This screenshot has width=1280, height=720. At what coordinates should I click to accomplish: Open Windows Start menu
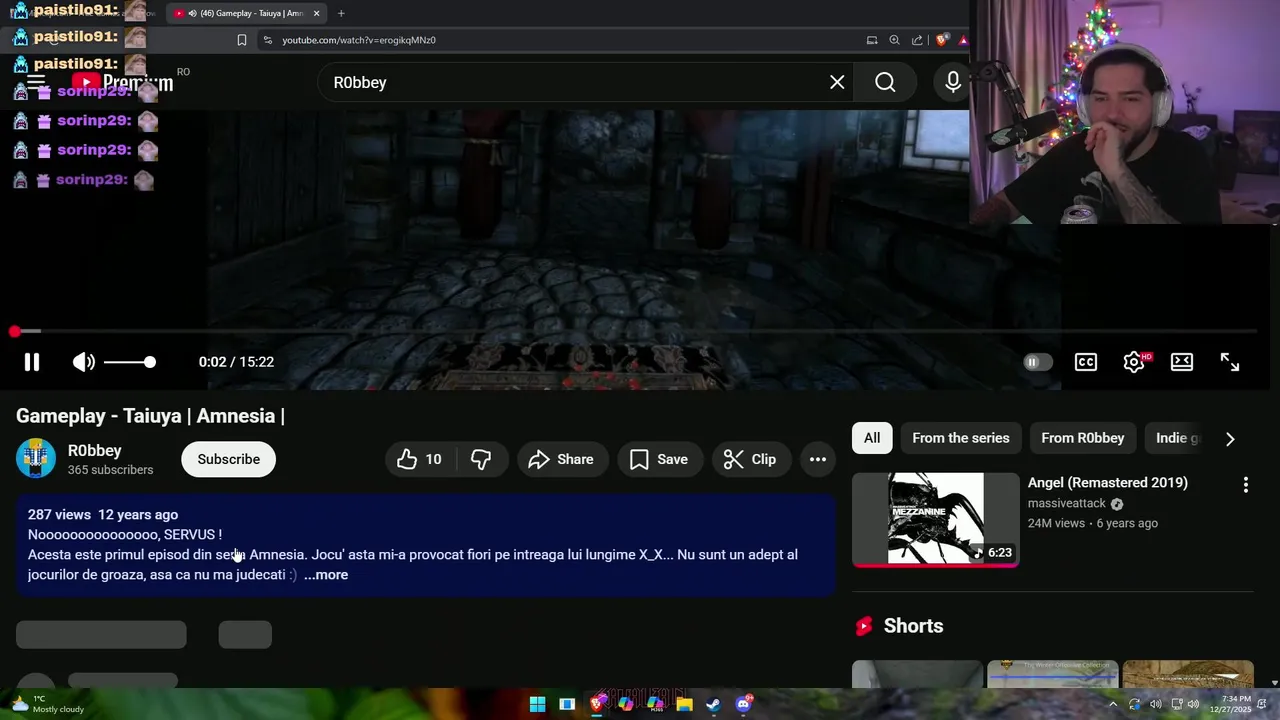tap(537, 704)
